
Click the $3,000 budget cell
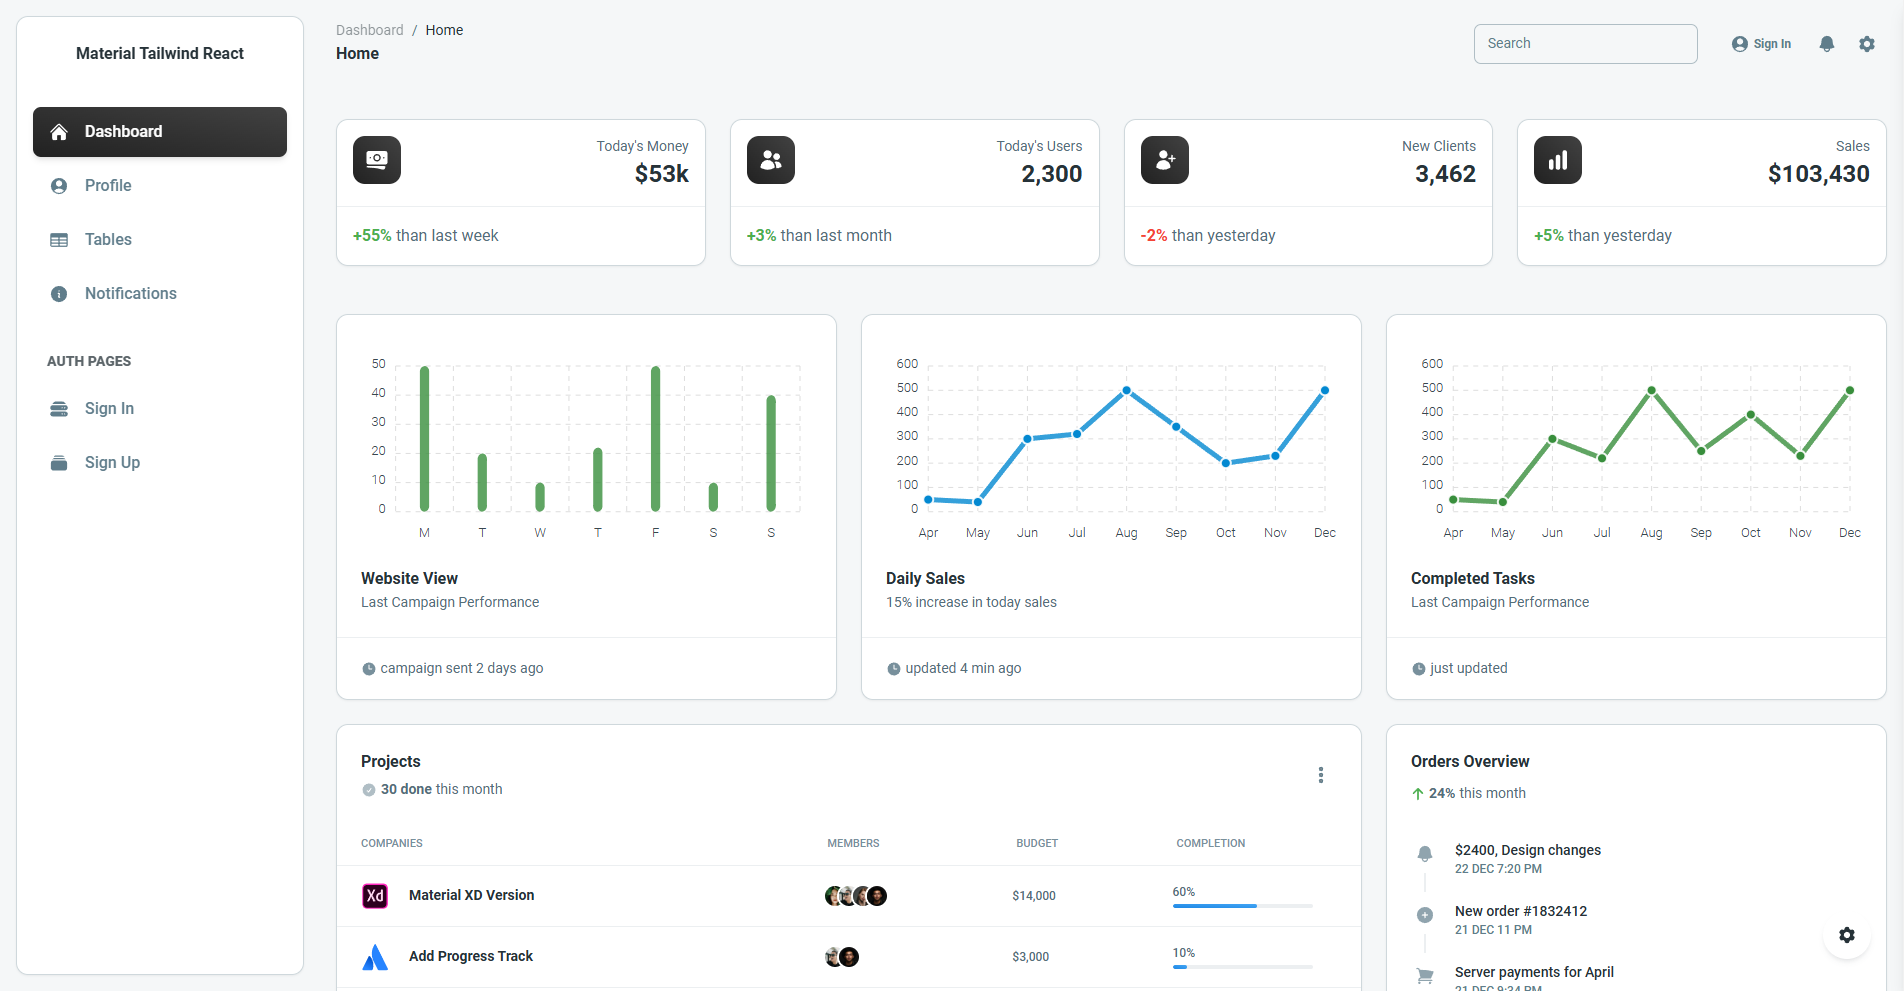tap(1031, 957)
